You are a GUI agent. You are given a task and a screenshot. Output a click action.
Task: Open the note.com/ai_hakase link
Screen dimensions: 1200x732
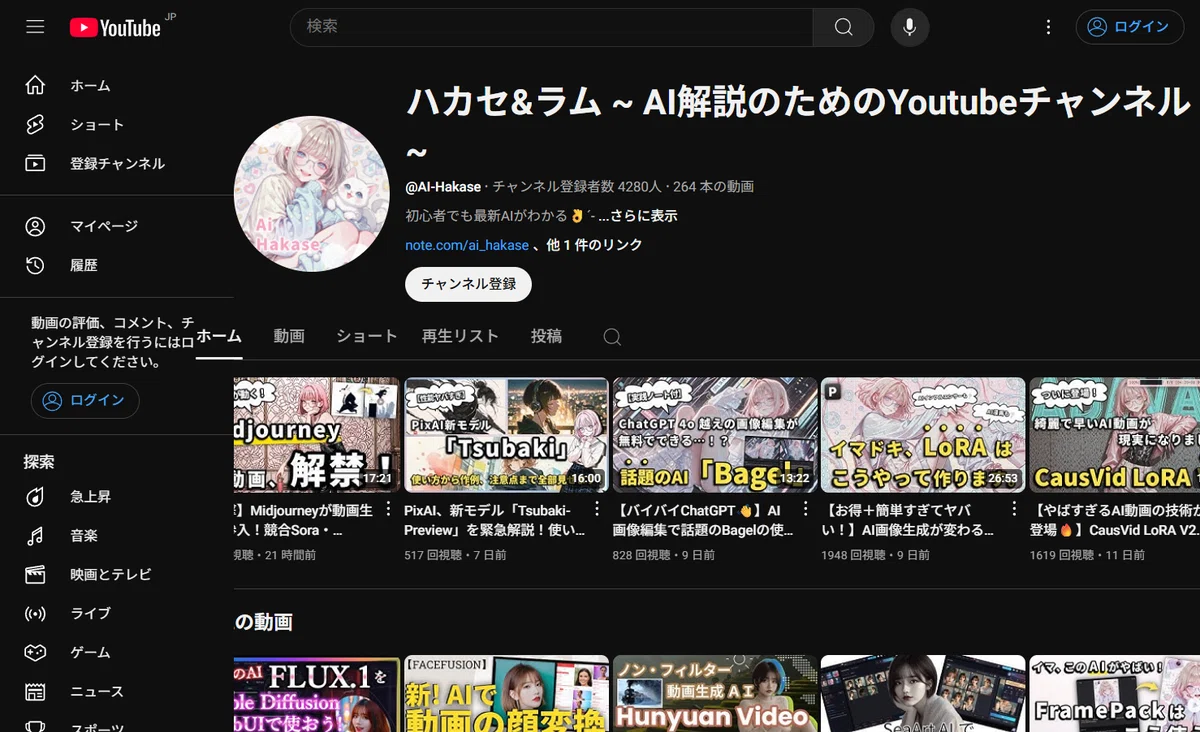(467, 245)
